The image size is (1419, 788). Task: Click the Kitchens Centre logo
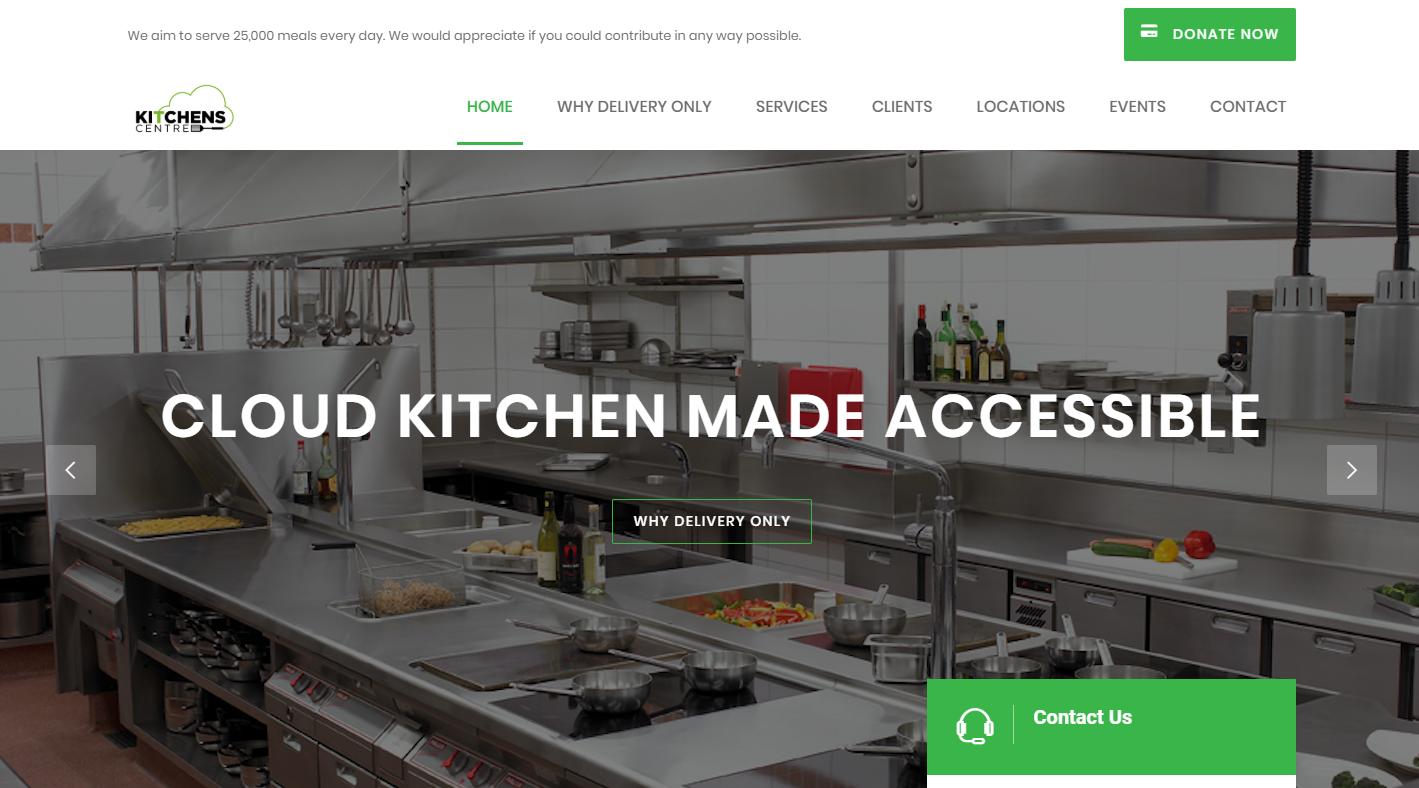(184, 109)
